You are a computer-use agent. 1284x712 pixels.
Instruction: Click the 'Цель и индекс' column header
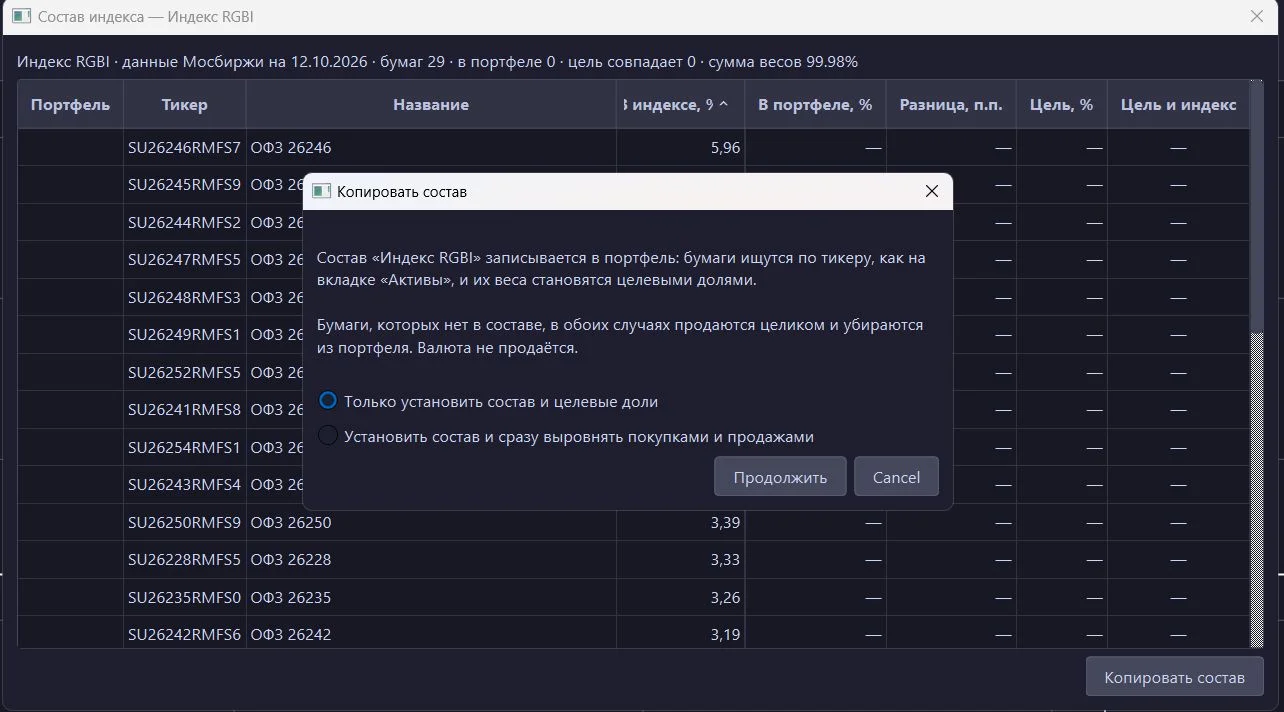coord(1179,105)
